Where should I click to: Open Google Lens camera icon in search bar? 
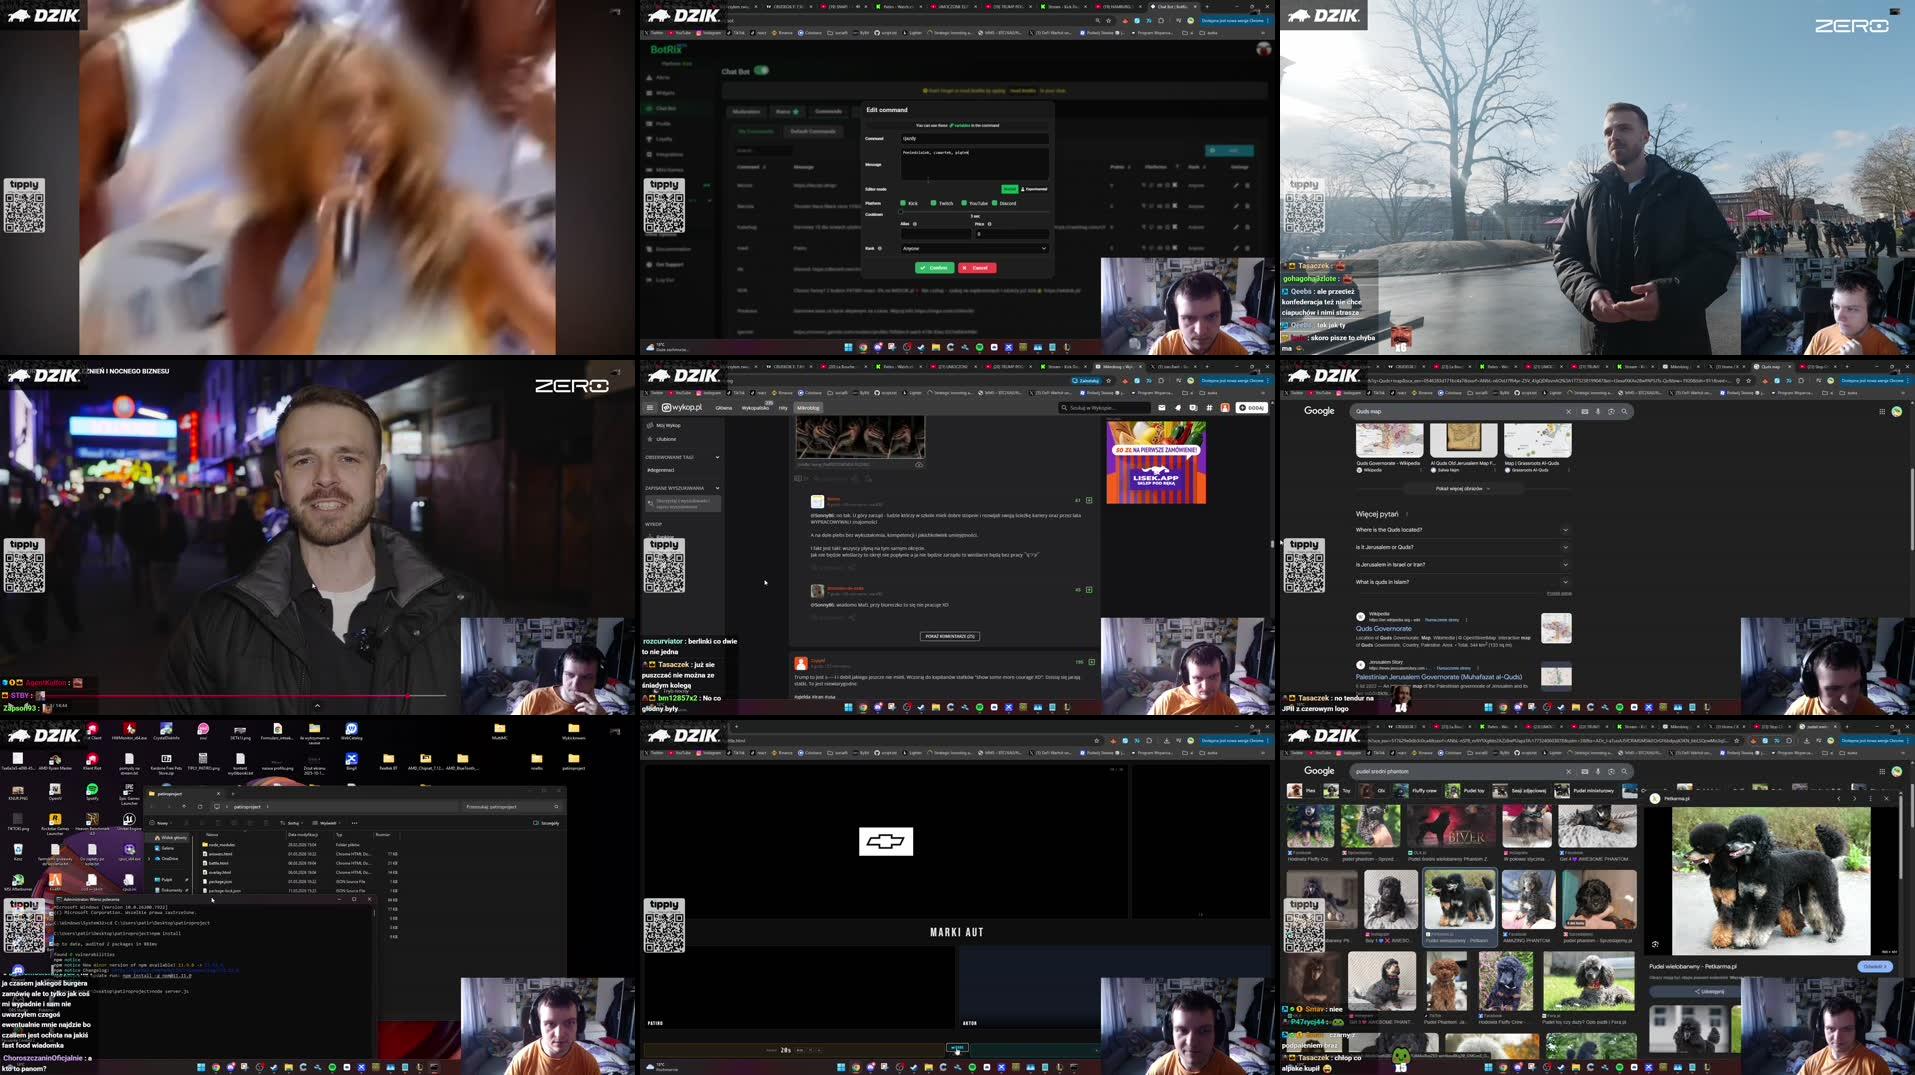[x=1611, y=411]
